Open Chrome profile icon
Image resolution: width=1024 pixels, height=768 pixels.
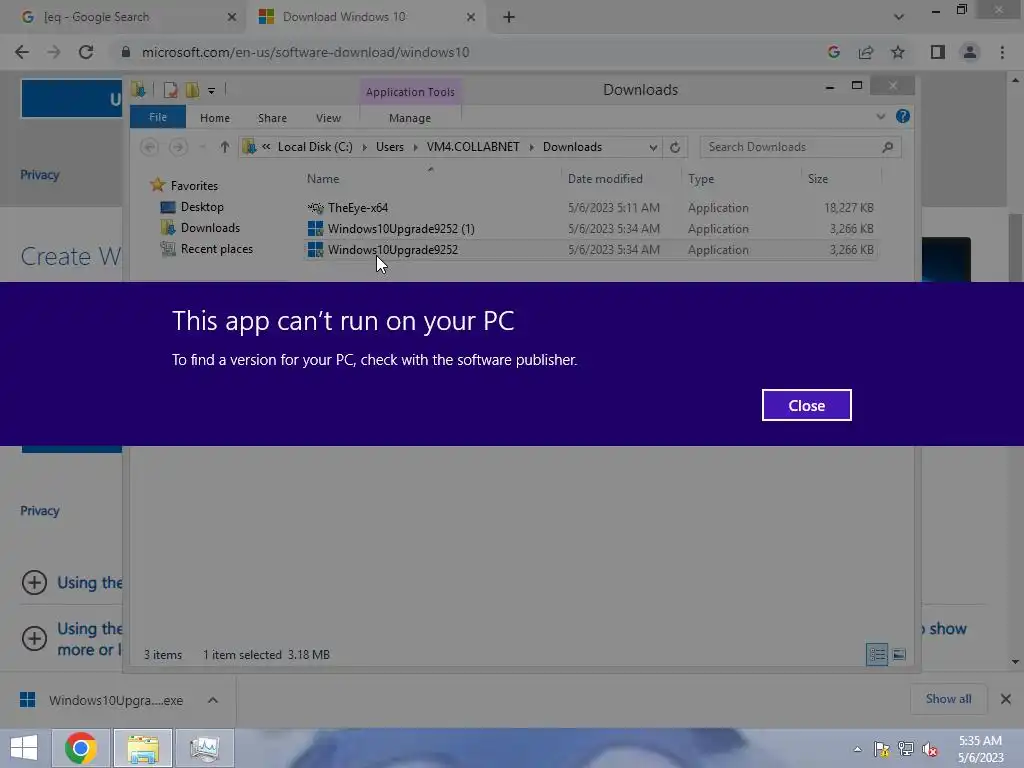pos(969,52)
